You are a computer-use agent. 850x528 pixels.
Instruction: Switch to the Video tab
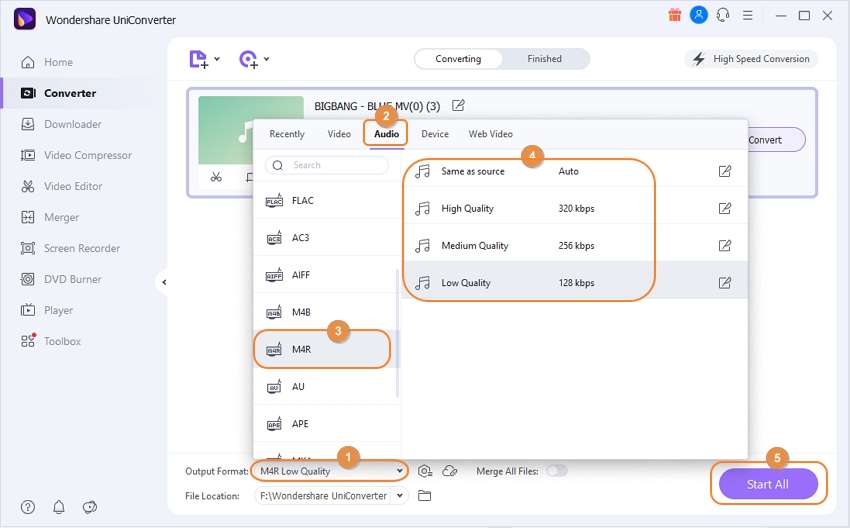(339, 134)
